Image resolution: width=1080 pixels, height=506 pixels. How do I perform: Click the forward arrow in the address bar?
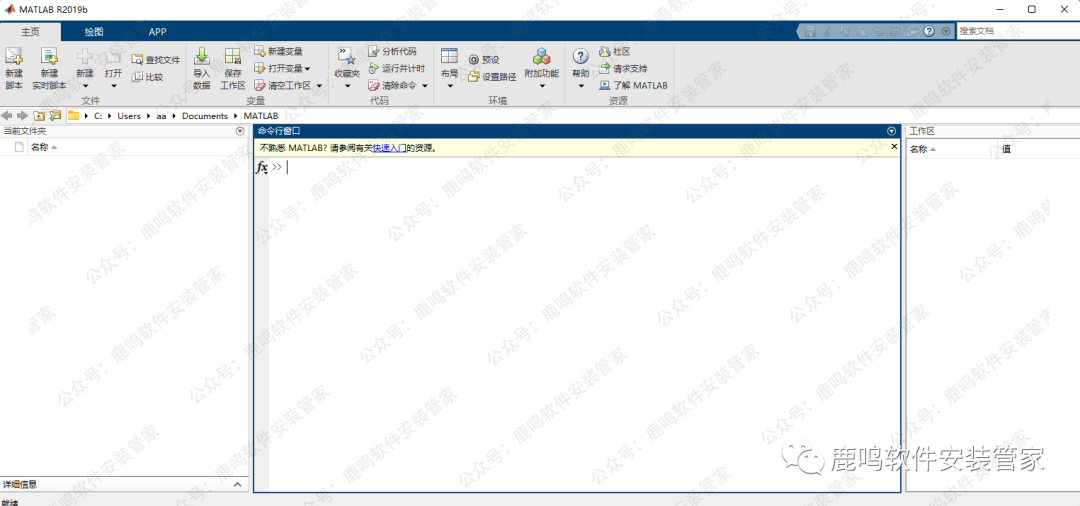[x=22, y=116]
